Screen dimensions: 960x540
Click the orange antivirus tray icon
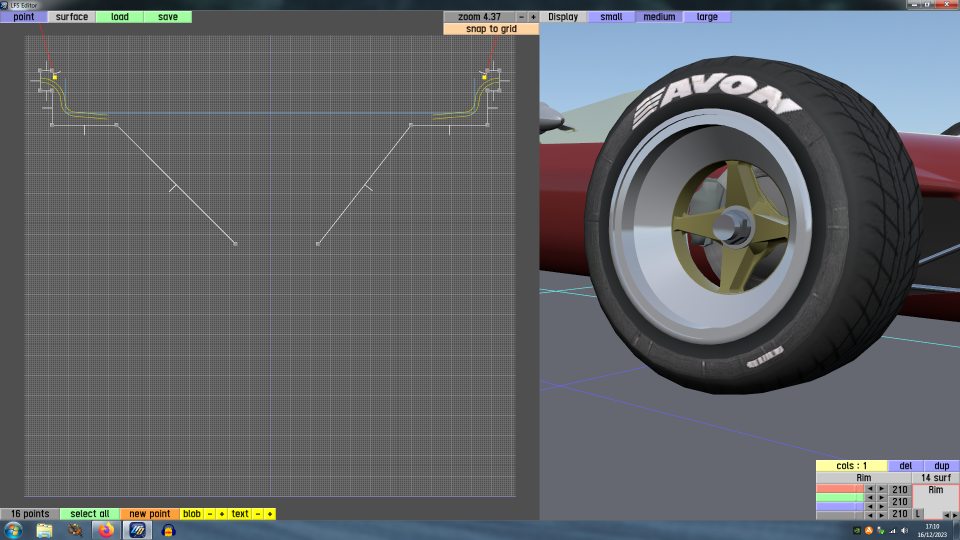point(869,531)
